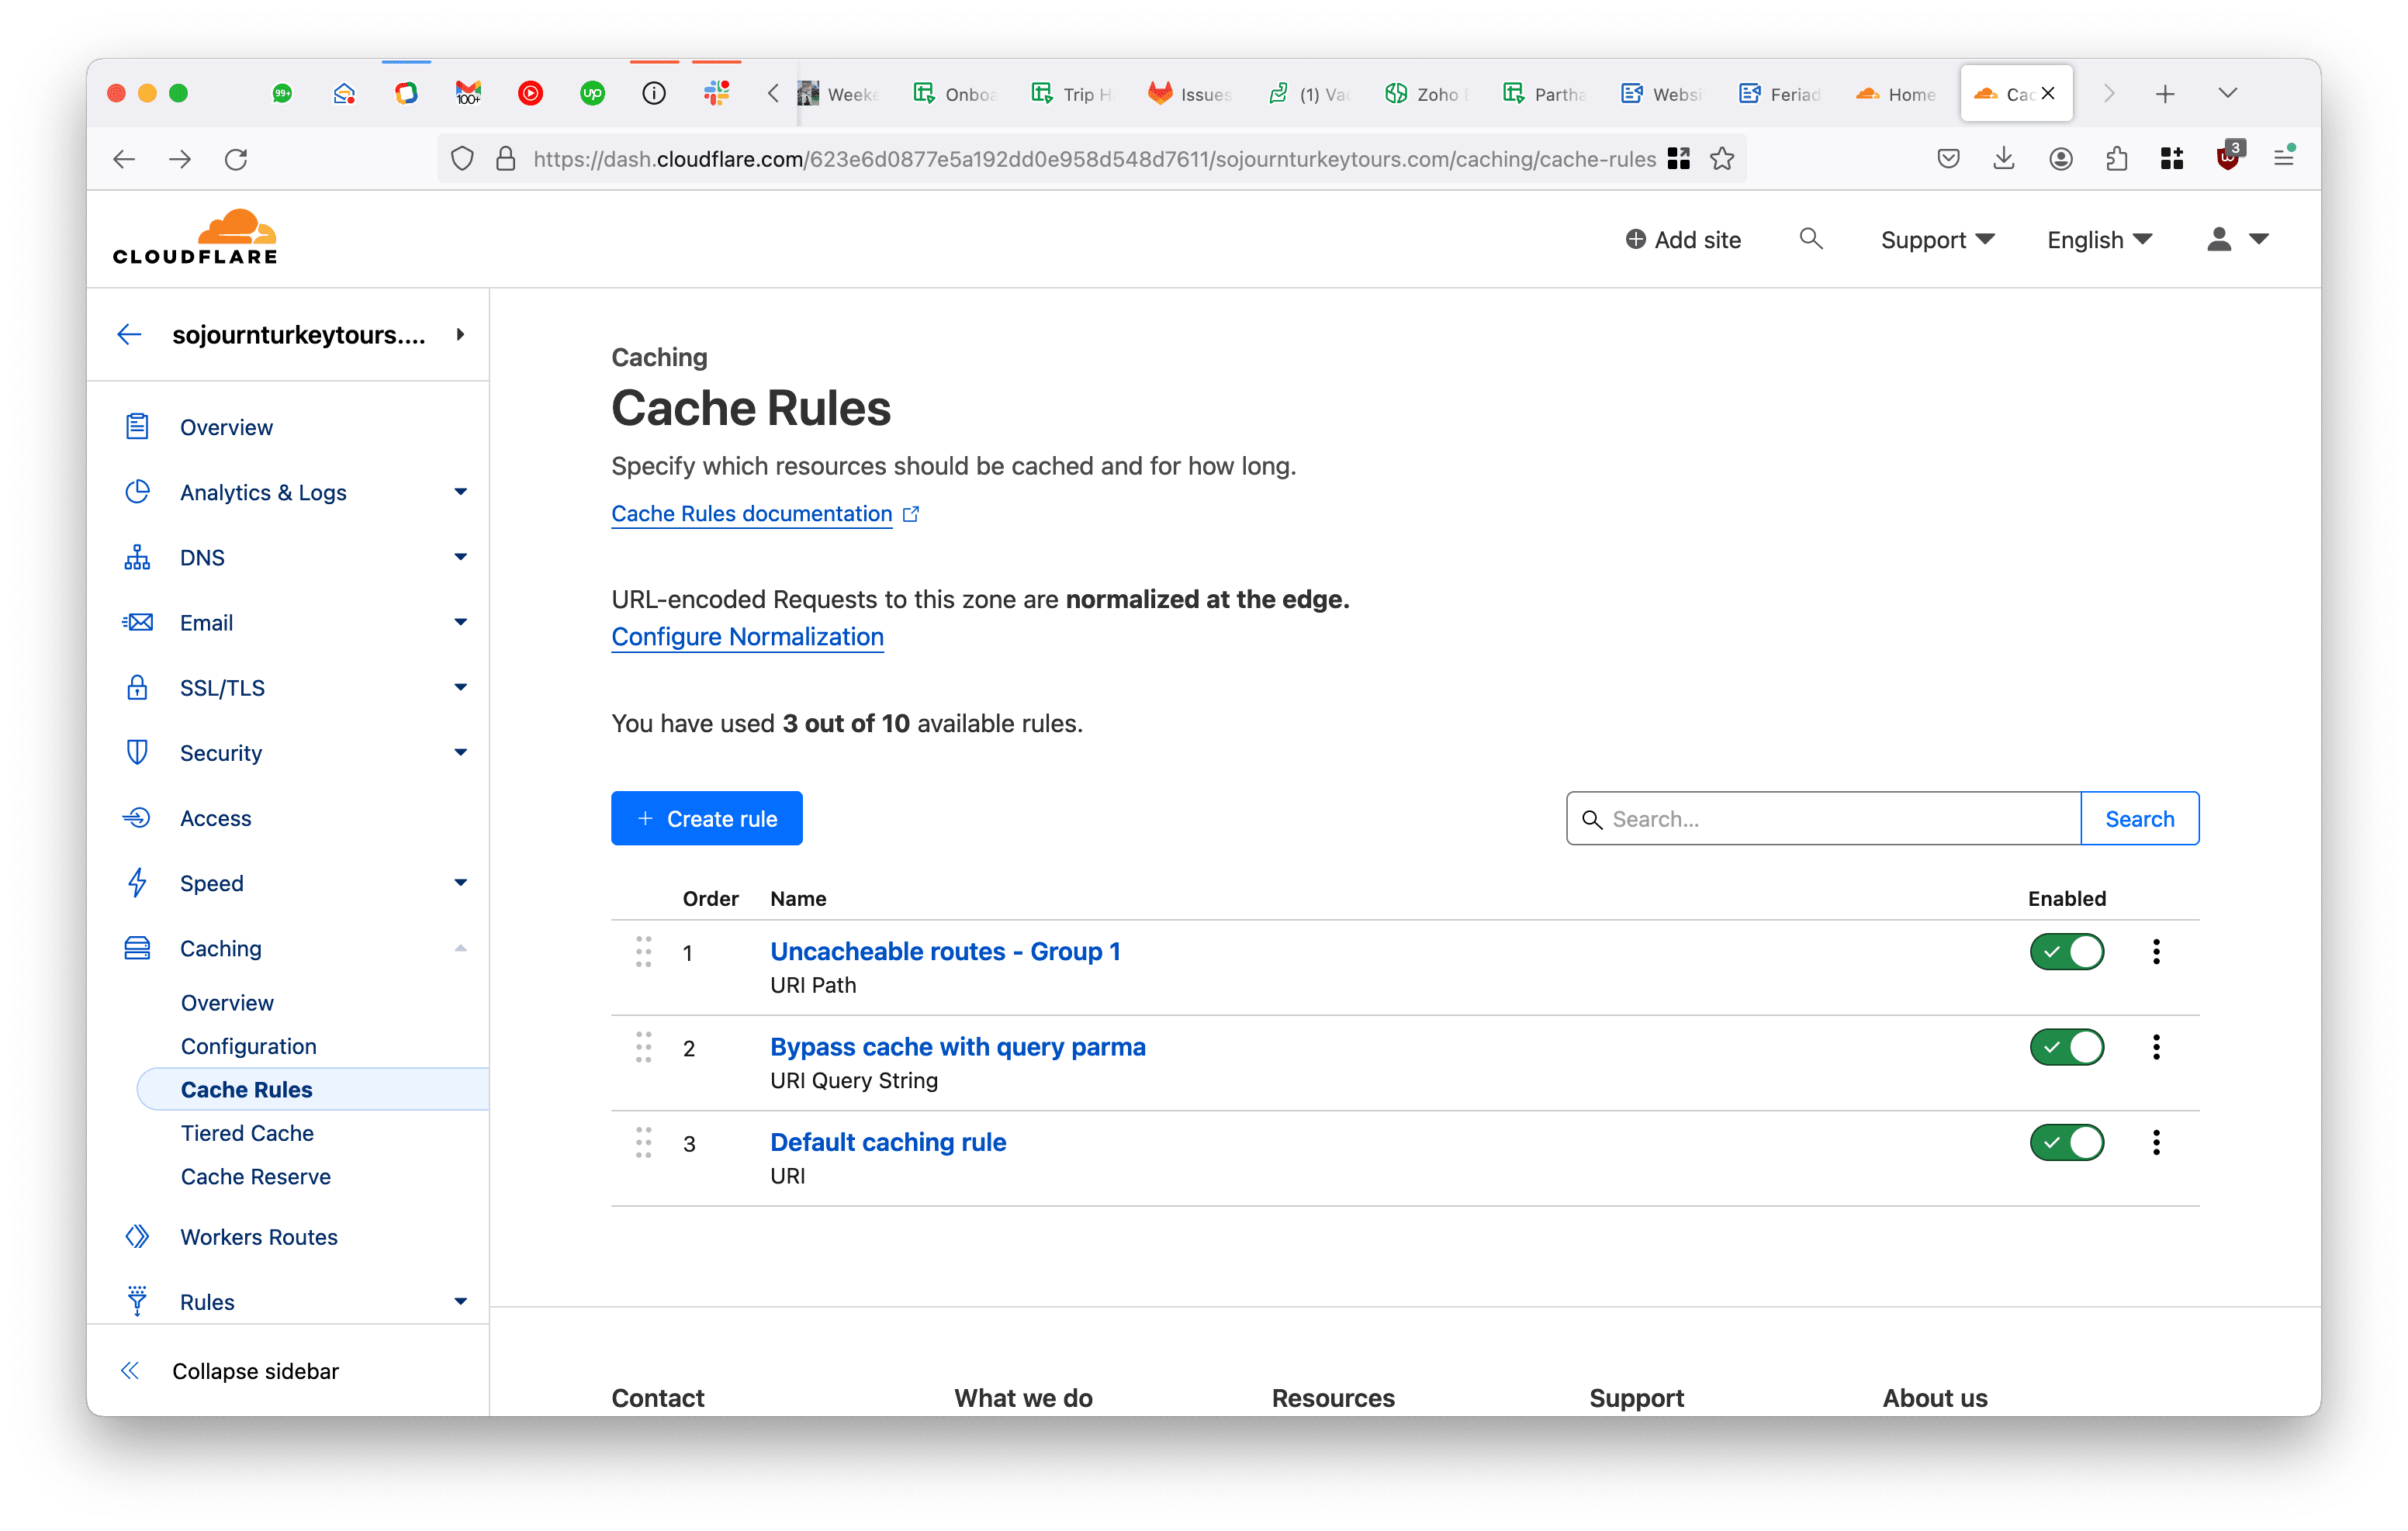Open Tiered Cache in sidebar
This screenshot has height=1531, width=2408.
247,1133
